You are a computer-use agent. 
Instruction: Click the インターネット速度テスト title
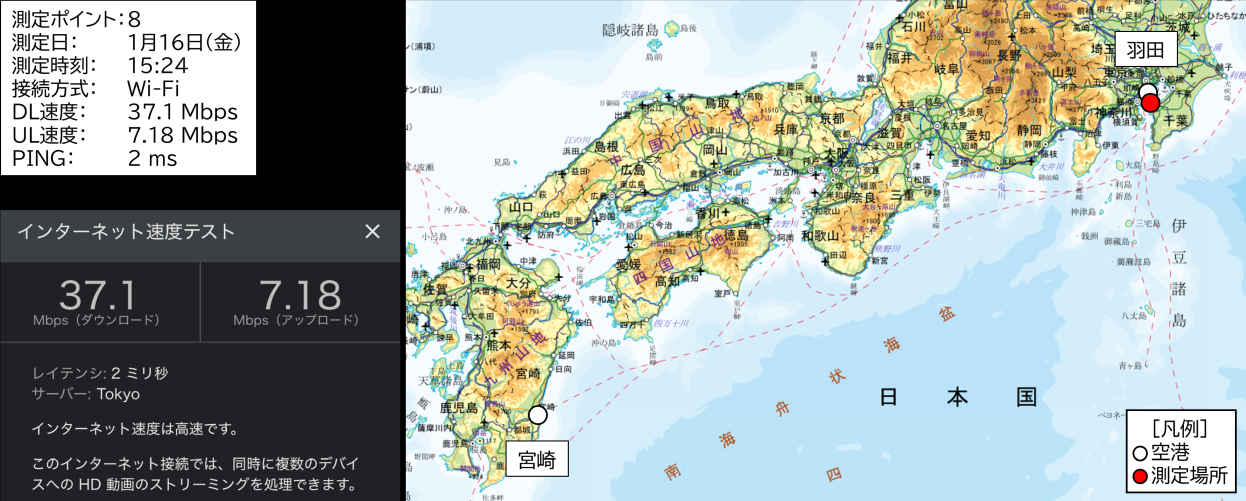click(x=126, y=232)
